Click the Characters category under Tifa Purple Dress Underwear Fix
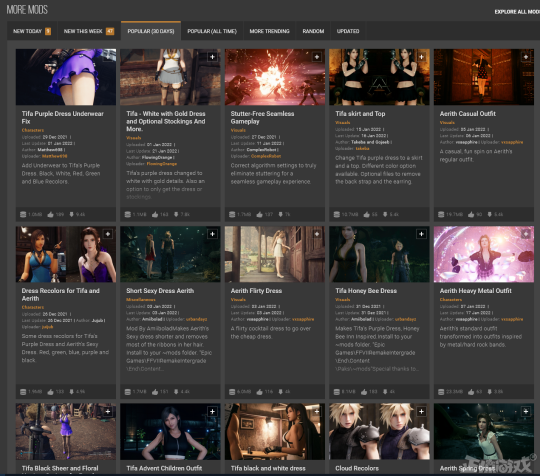The image size is (540, 476). coord(33,130)
